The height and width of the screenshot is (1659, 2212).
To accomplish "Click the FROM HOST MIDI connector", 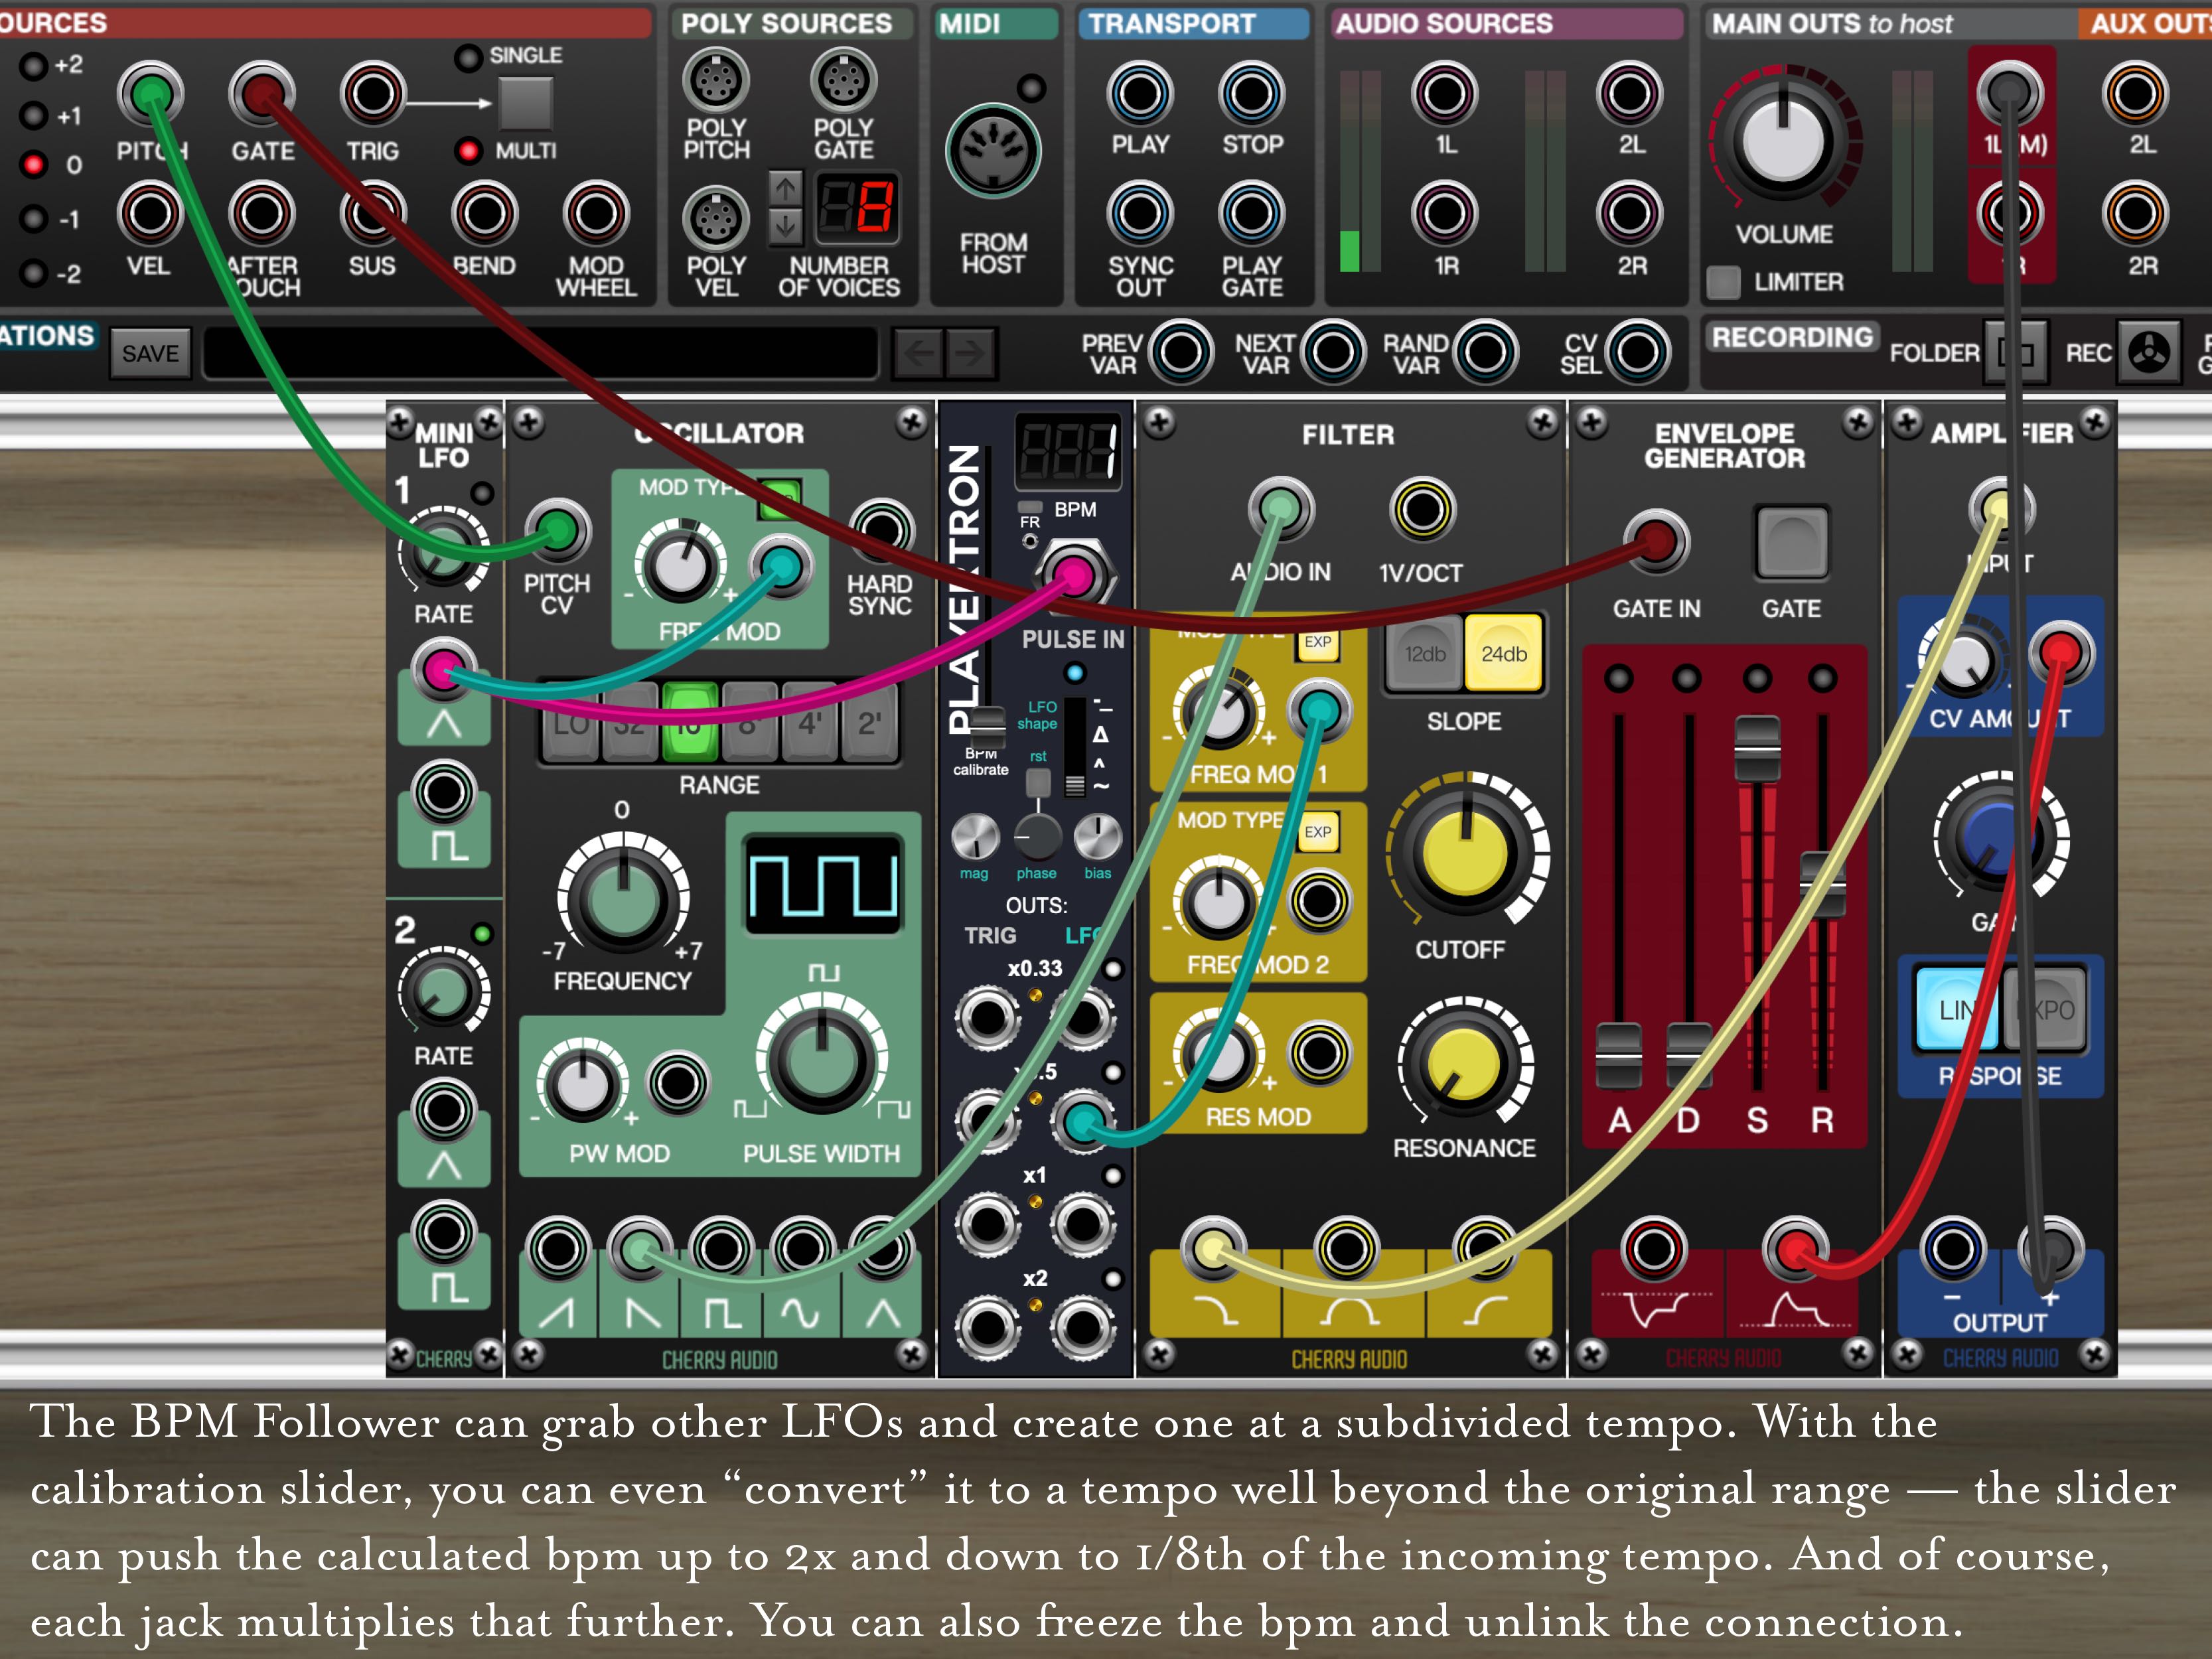I will [x=993, y=152].
